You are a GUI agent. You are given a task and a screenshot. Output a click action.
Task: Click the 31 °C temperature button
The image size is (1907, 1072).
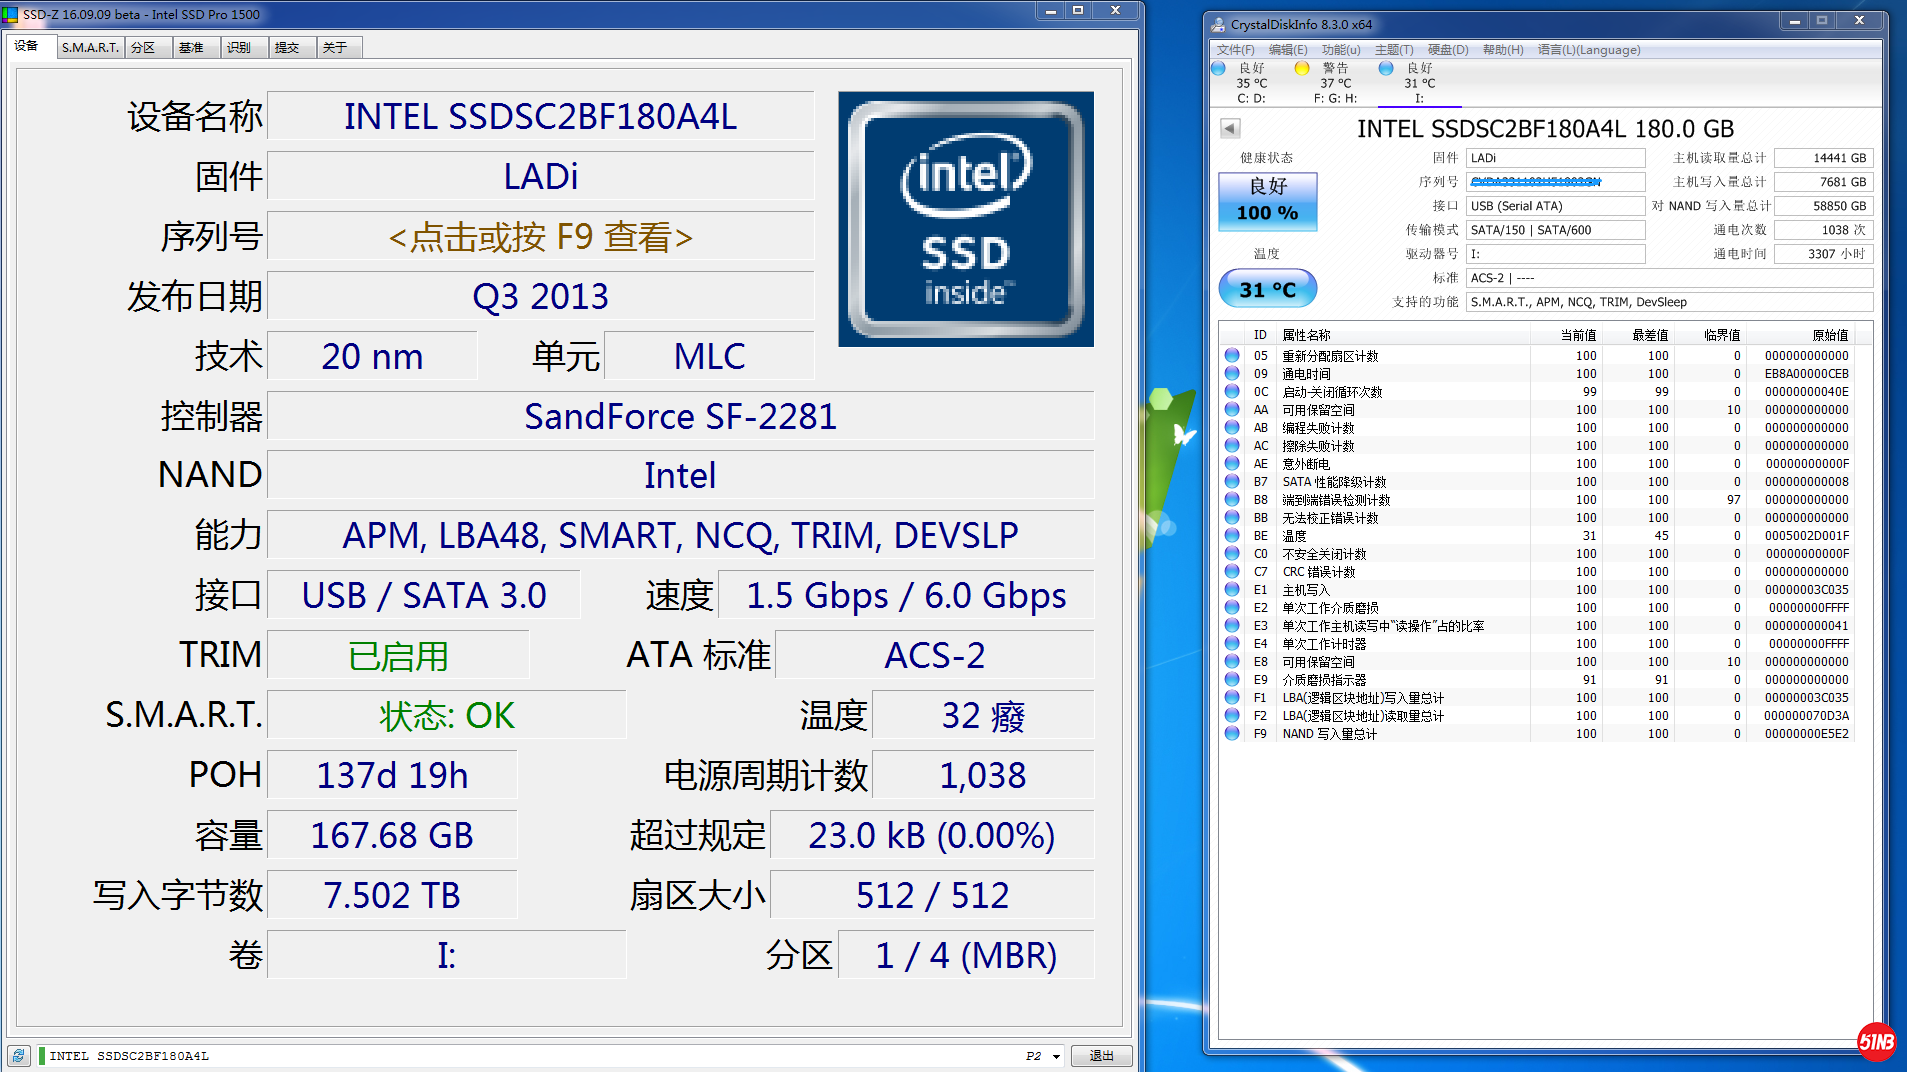pos(1267,289)
